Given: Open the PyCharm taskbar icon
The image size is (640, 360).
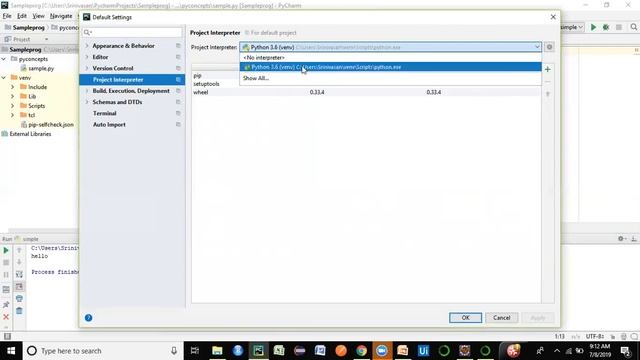Looking at the screenshot, I should (258, 351).
